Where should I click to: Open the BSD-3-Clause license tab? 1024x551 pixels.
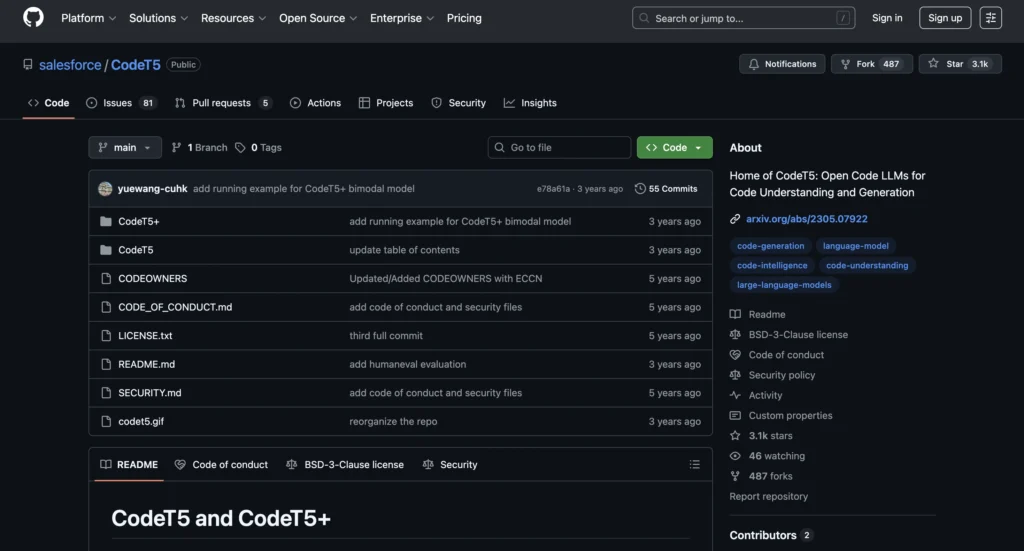(345, 465)
